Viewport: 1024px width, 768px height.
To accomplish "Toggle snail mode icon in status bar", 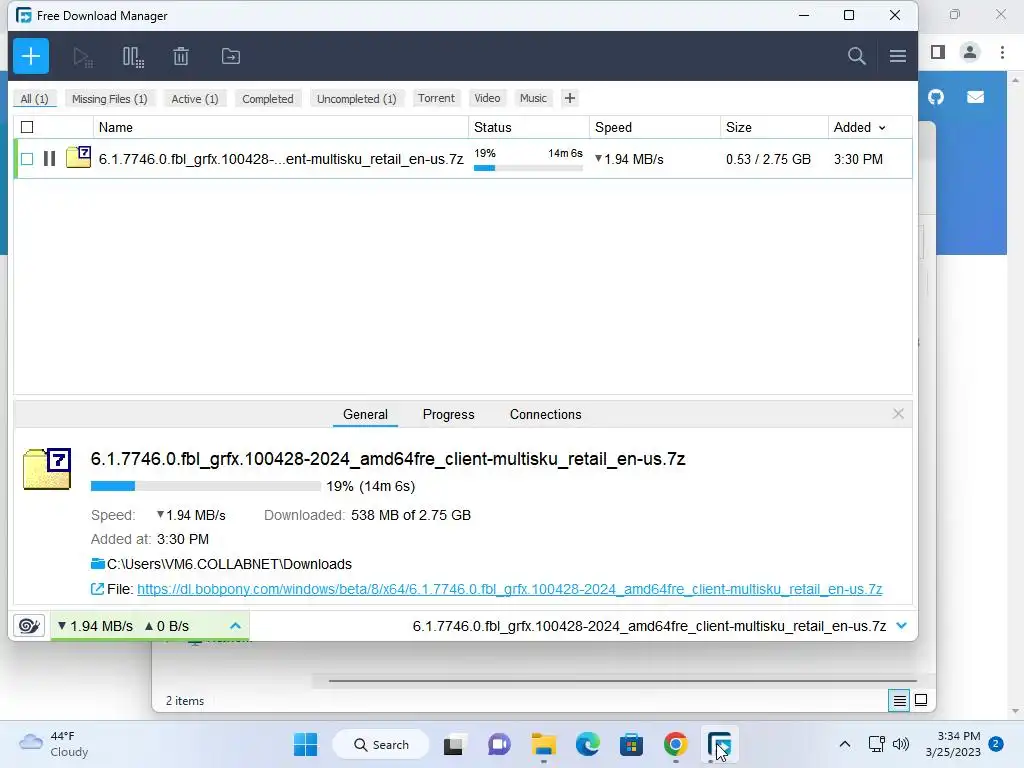I will tap(29, 626).
